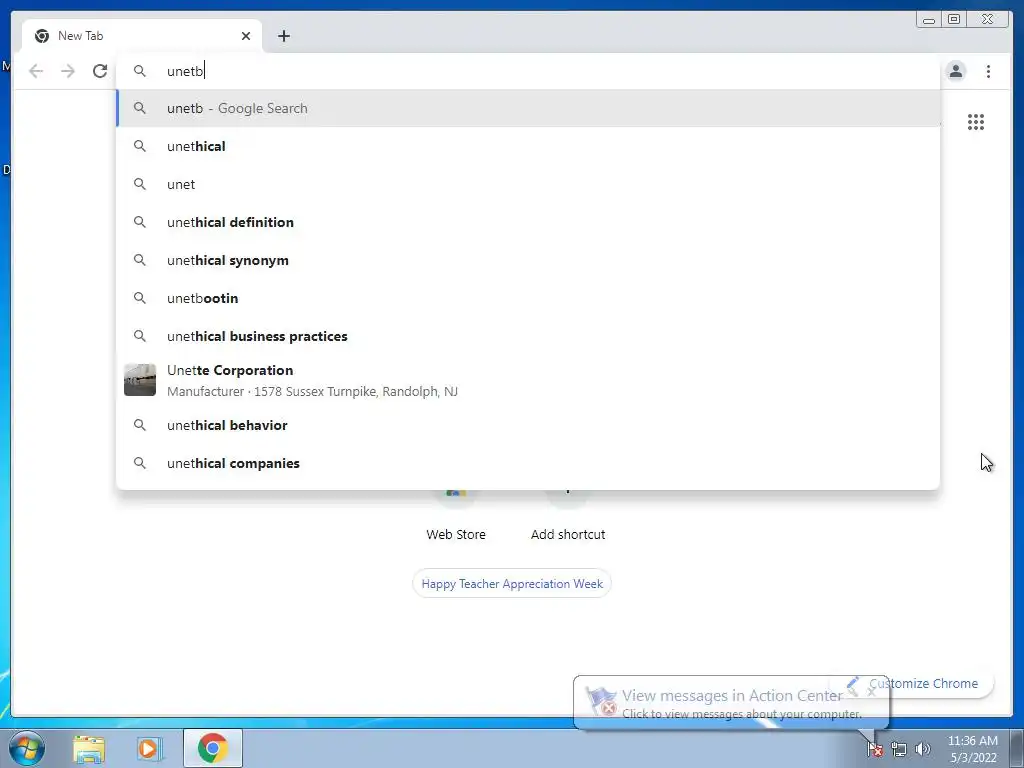Go forward with the forward arrow
The width and height of the screenshot is (1024, 768).
coord(68,71)
